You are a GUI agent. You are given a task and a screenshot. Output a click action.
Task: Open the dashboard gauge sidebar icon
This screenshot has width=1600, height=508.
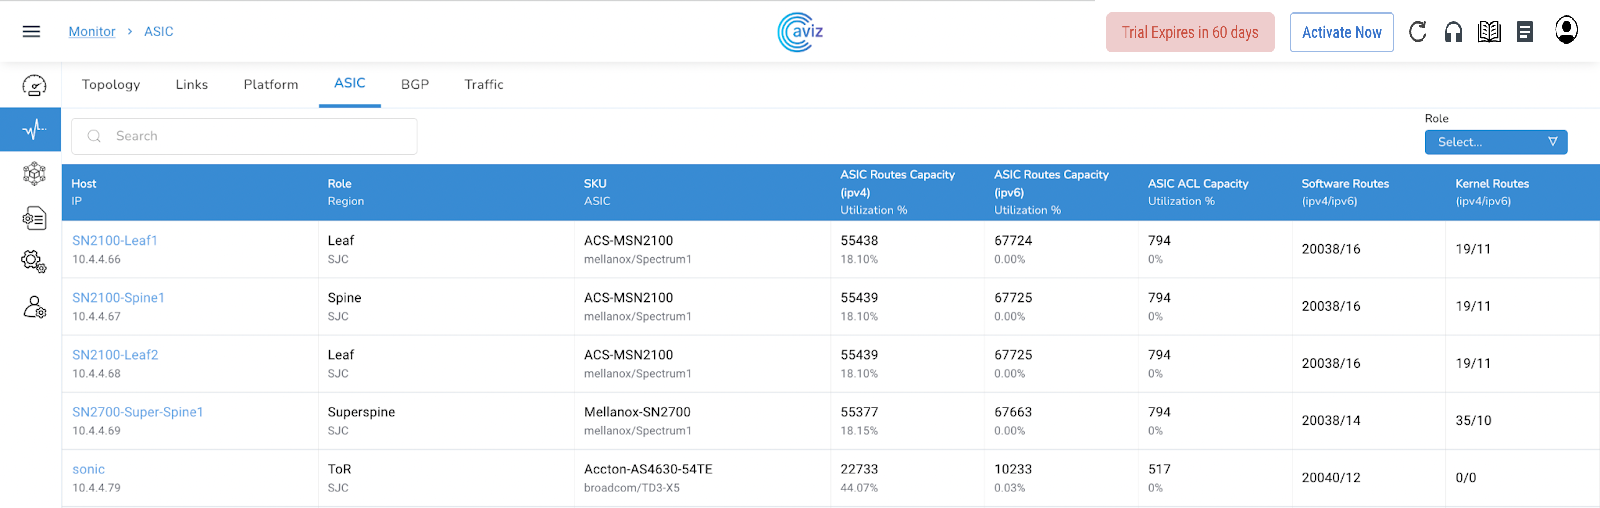34,86
